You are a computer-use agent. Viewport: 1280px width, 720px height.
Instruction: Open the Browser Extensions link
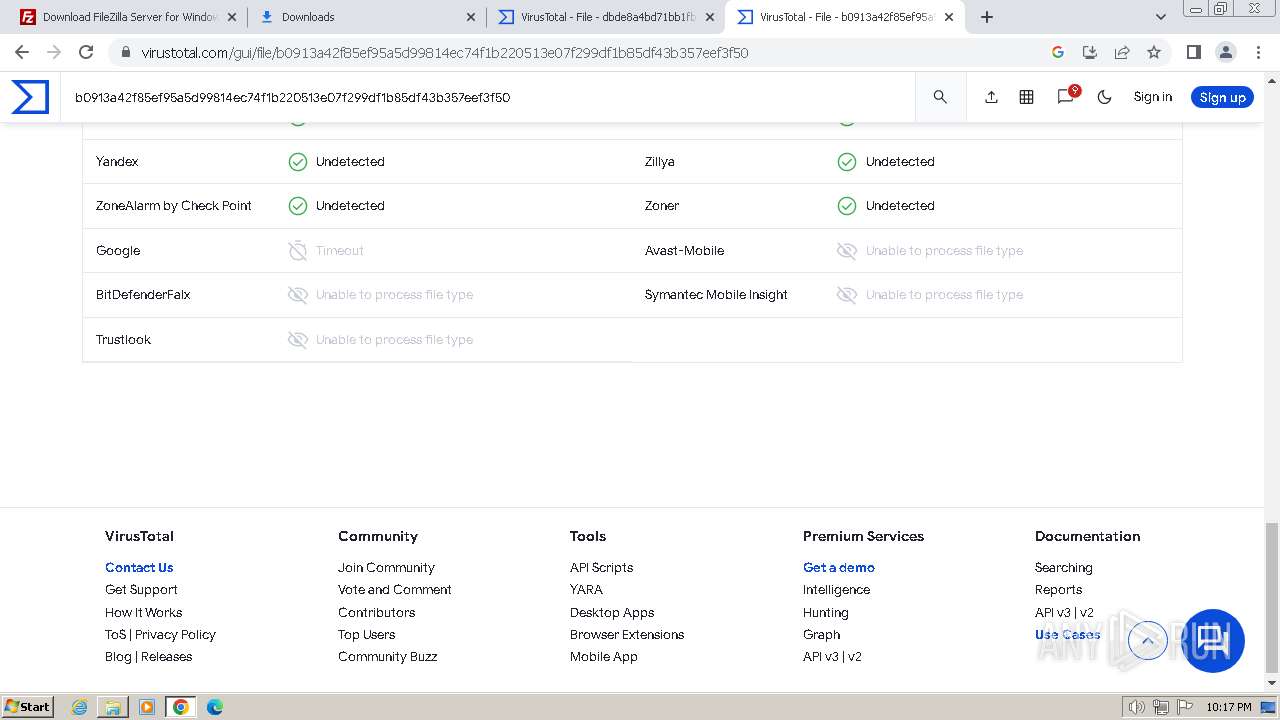point(627,634)
